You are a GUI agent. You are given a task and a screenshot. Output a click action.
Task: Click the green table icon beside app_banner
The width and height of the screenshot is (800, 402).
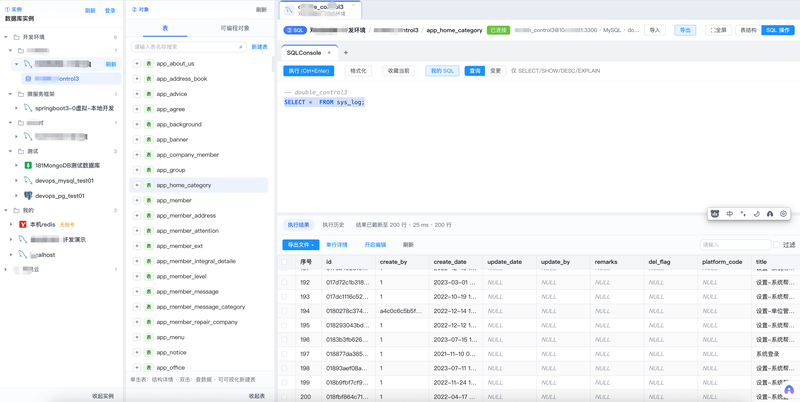(x=148, y=139)
